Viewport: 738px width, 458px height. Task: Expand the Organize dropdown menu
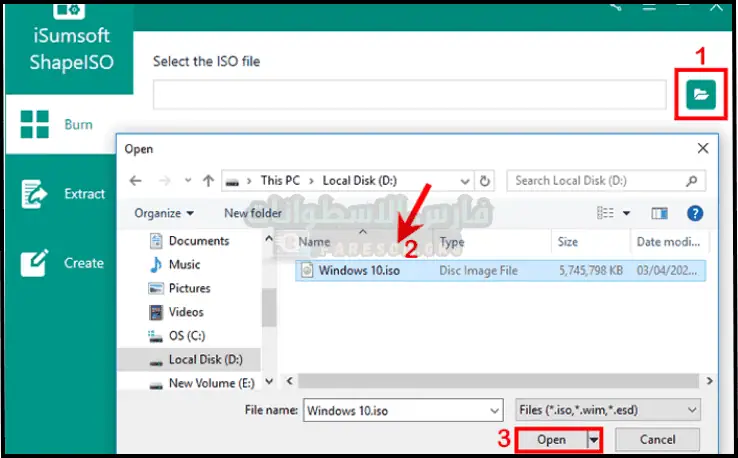(163, 213)
